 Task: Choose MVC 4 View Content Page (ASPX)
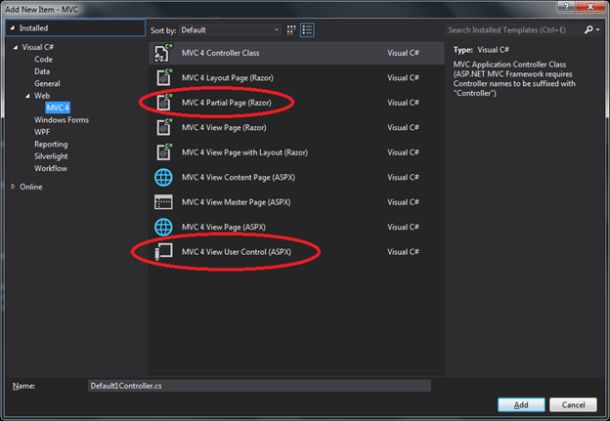pyautogui.click(x=296, y=177)
